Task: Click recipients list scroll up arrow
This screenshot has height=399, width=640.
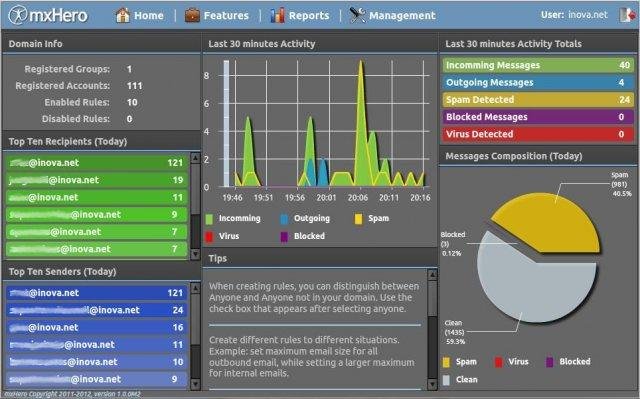Action: pos(195,158)
